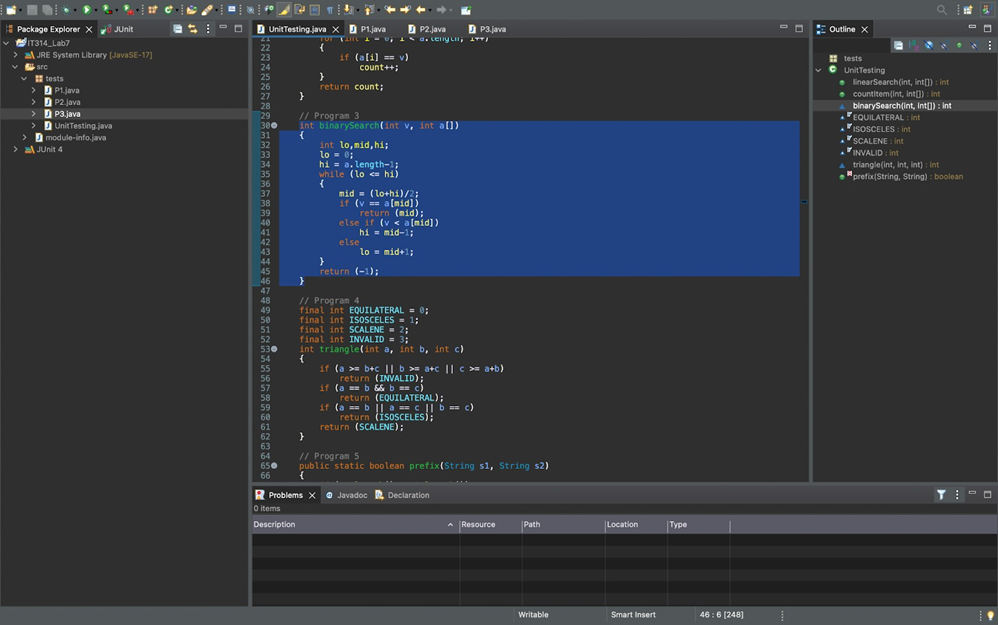Click the Pin Editor icon
This screenshot has height=625, width=998.
tap(466, 10)
